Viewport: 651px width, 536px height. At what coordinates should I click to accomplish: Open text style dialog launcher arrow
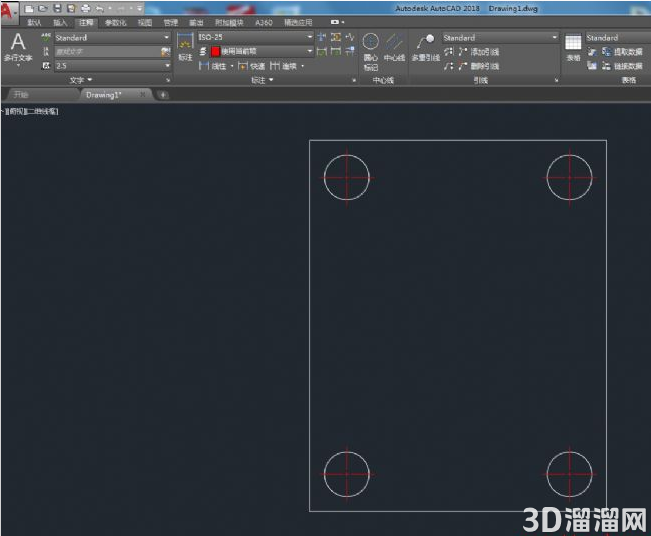coord(168,80)
